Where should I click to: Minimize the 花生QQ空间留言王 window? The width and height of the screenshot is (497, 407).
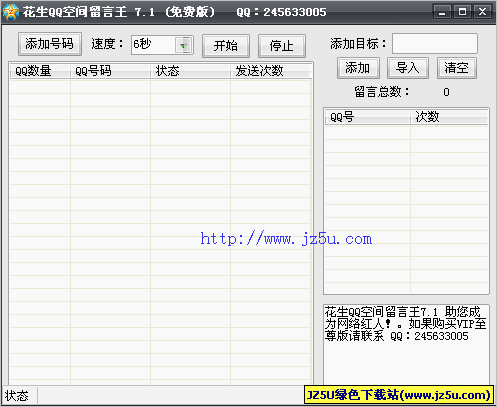(442, 12)
